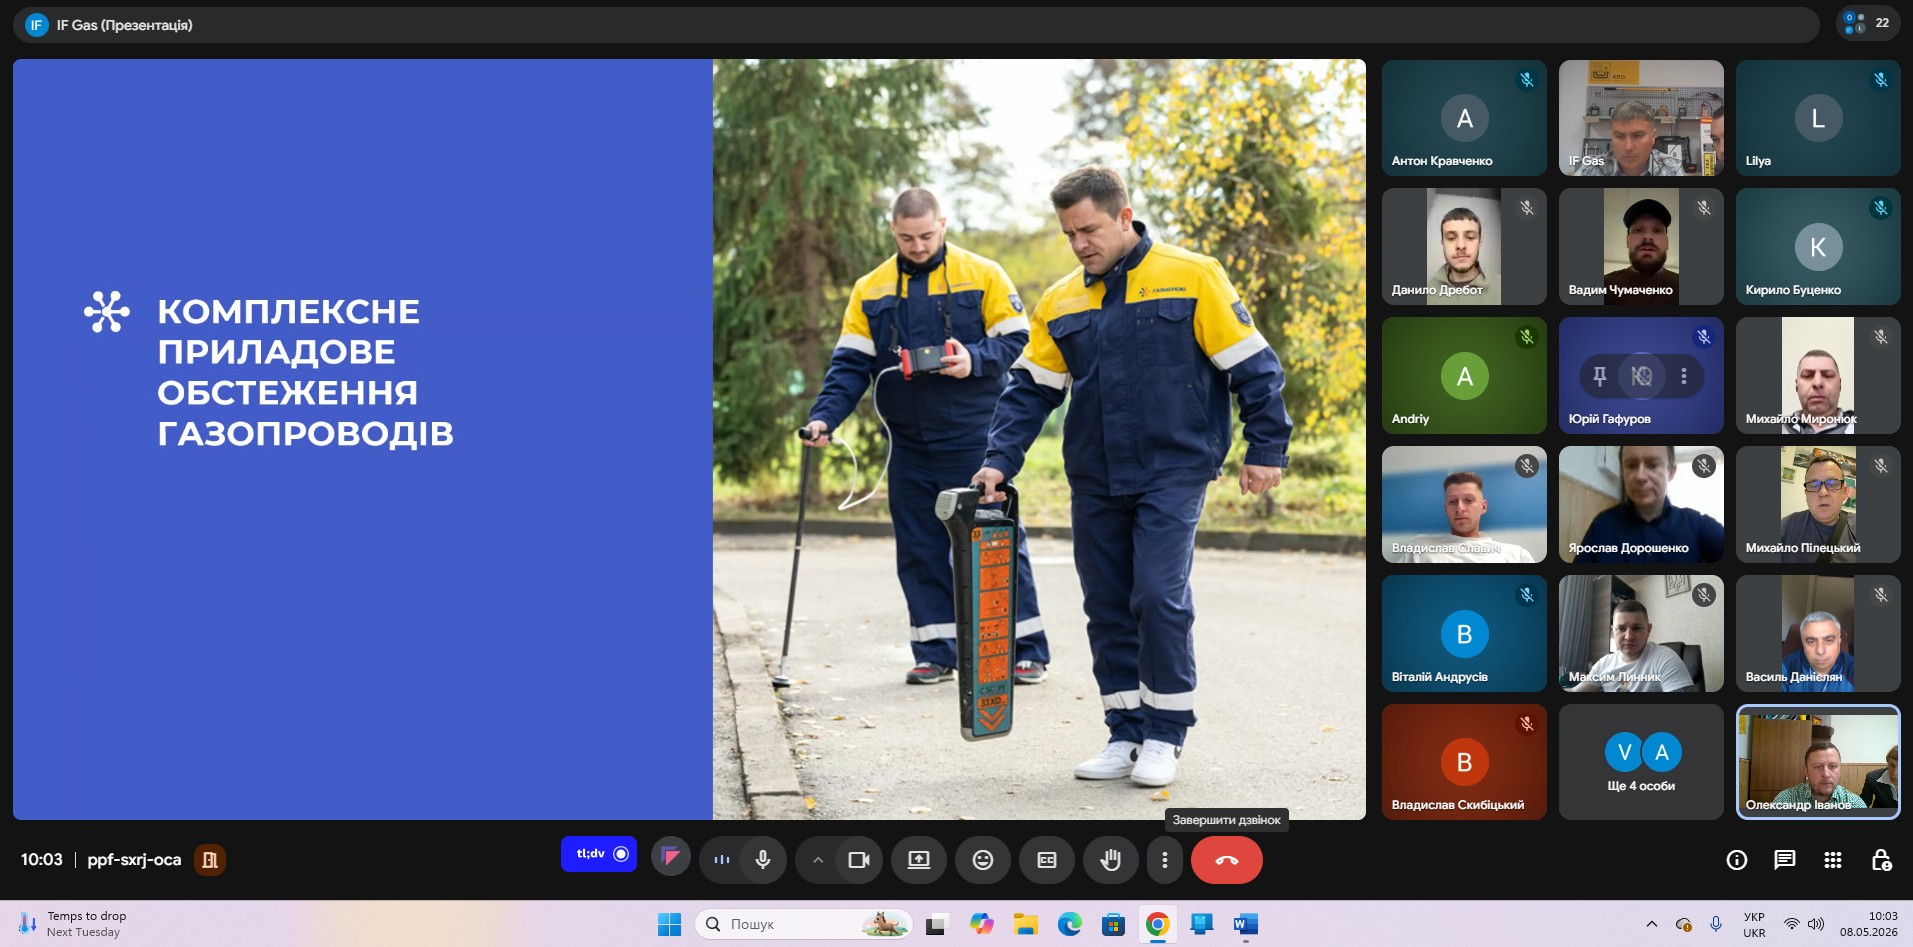Click the Windows taskbar search field
This screenshot has width=1913, height=947.
point(804,924)
